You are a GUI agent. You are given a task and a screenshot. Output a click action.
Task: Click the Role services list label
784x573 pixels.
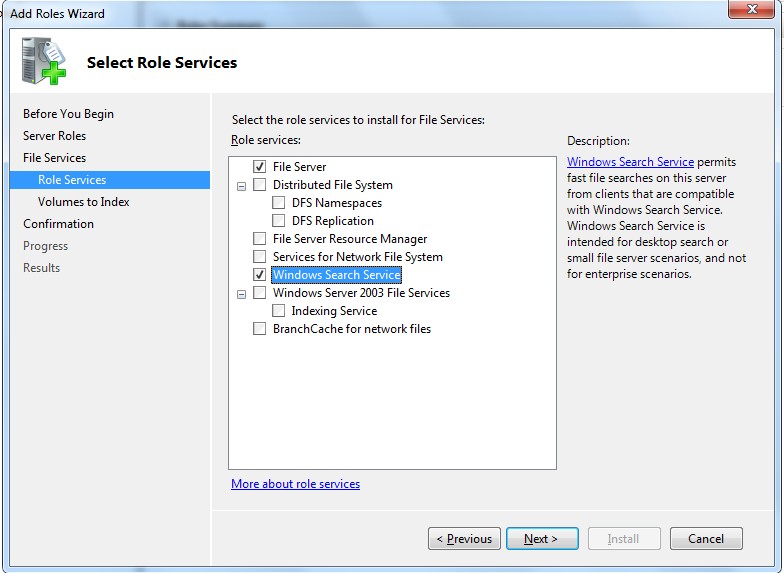(x=266, y=140)
